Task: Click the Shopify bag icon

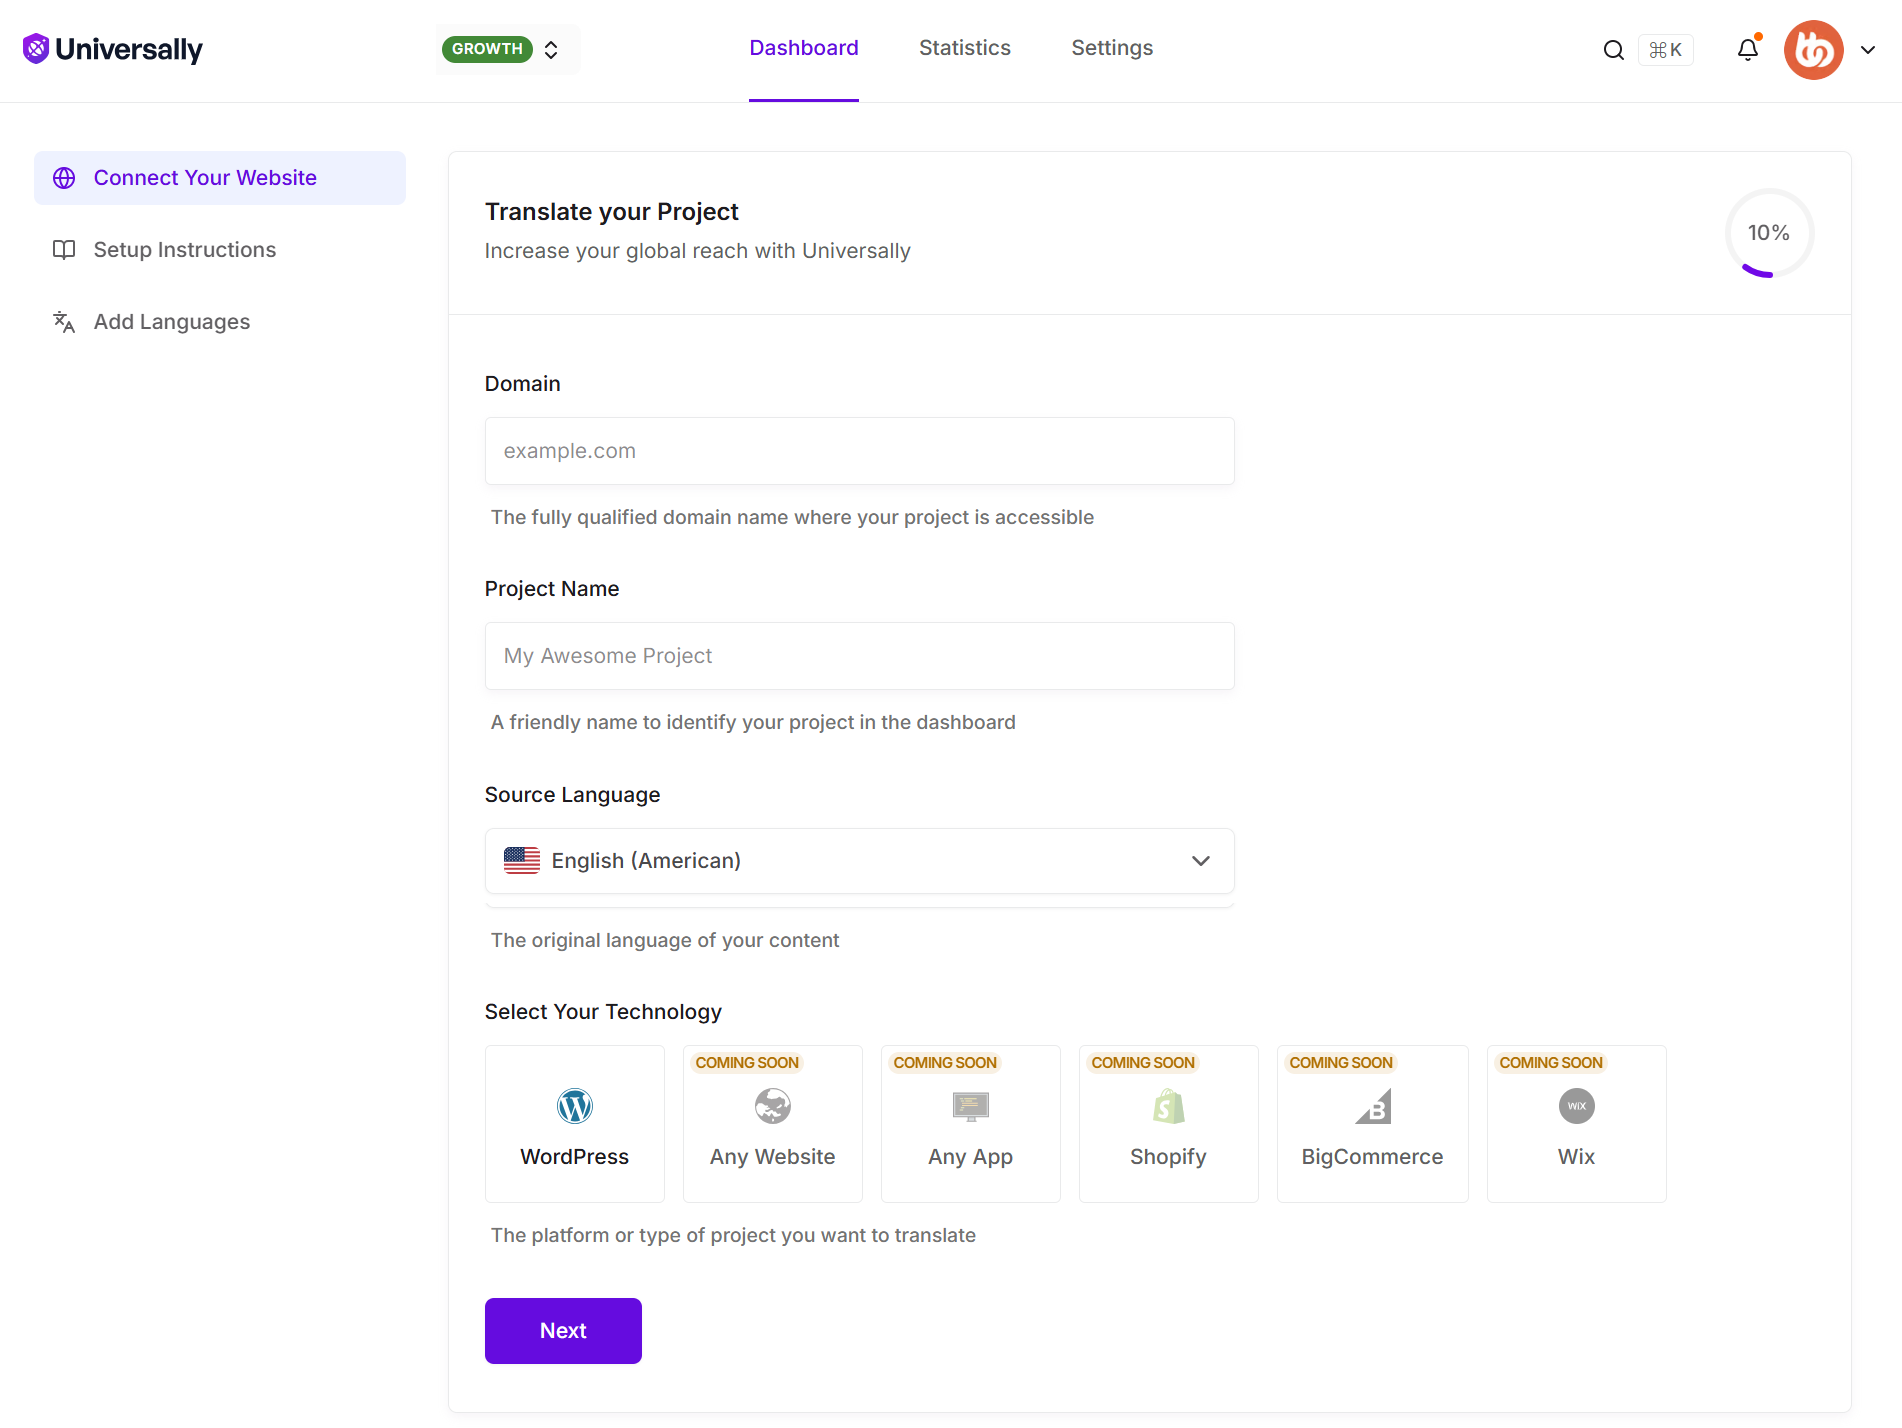Action: pos(1169,1106)
